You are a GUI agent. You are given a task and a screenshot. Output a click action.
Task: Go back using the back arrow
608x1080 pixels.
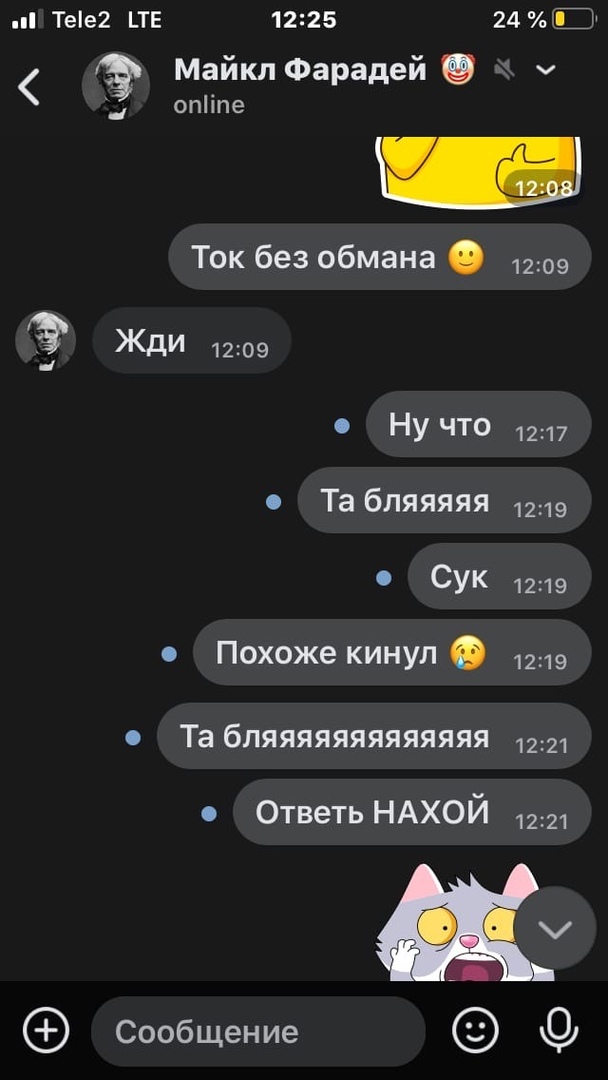tap(29, 87)
